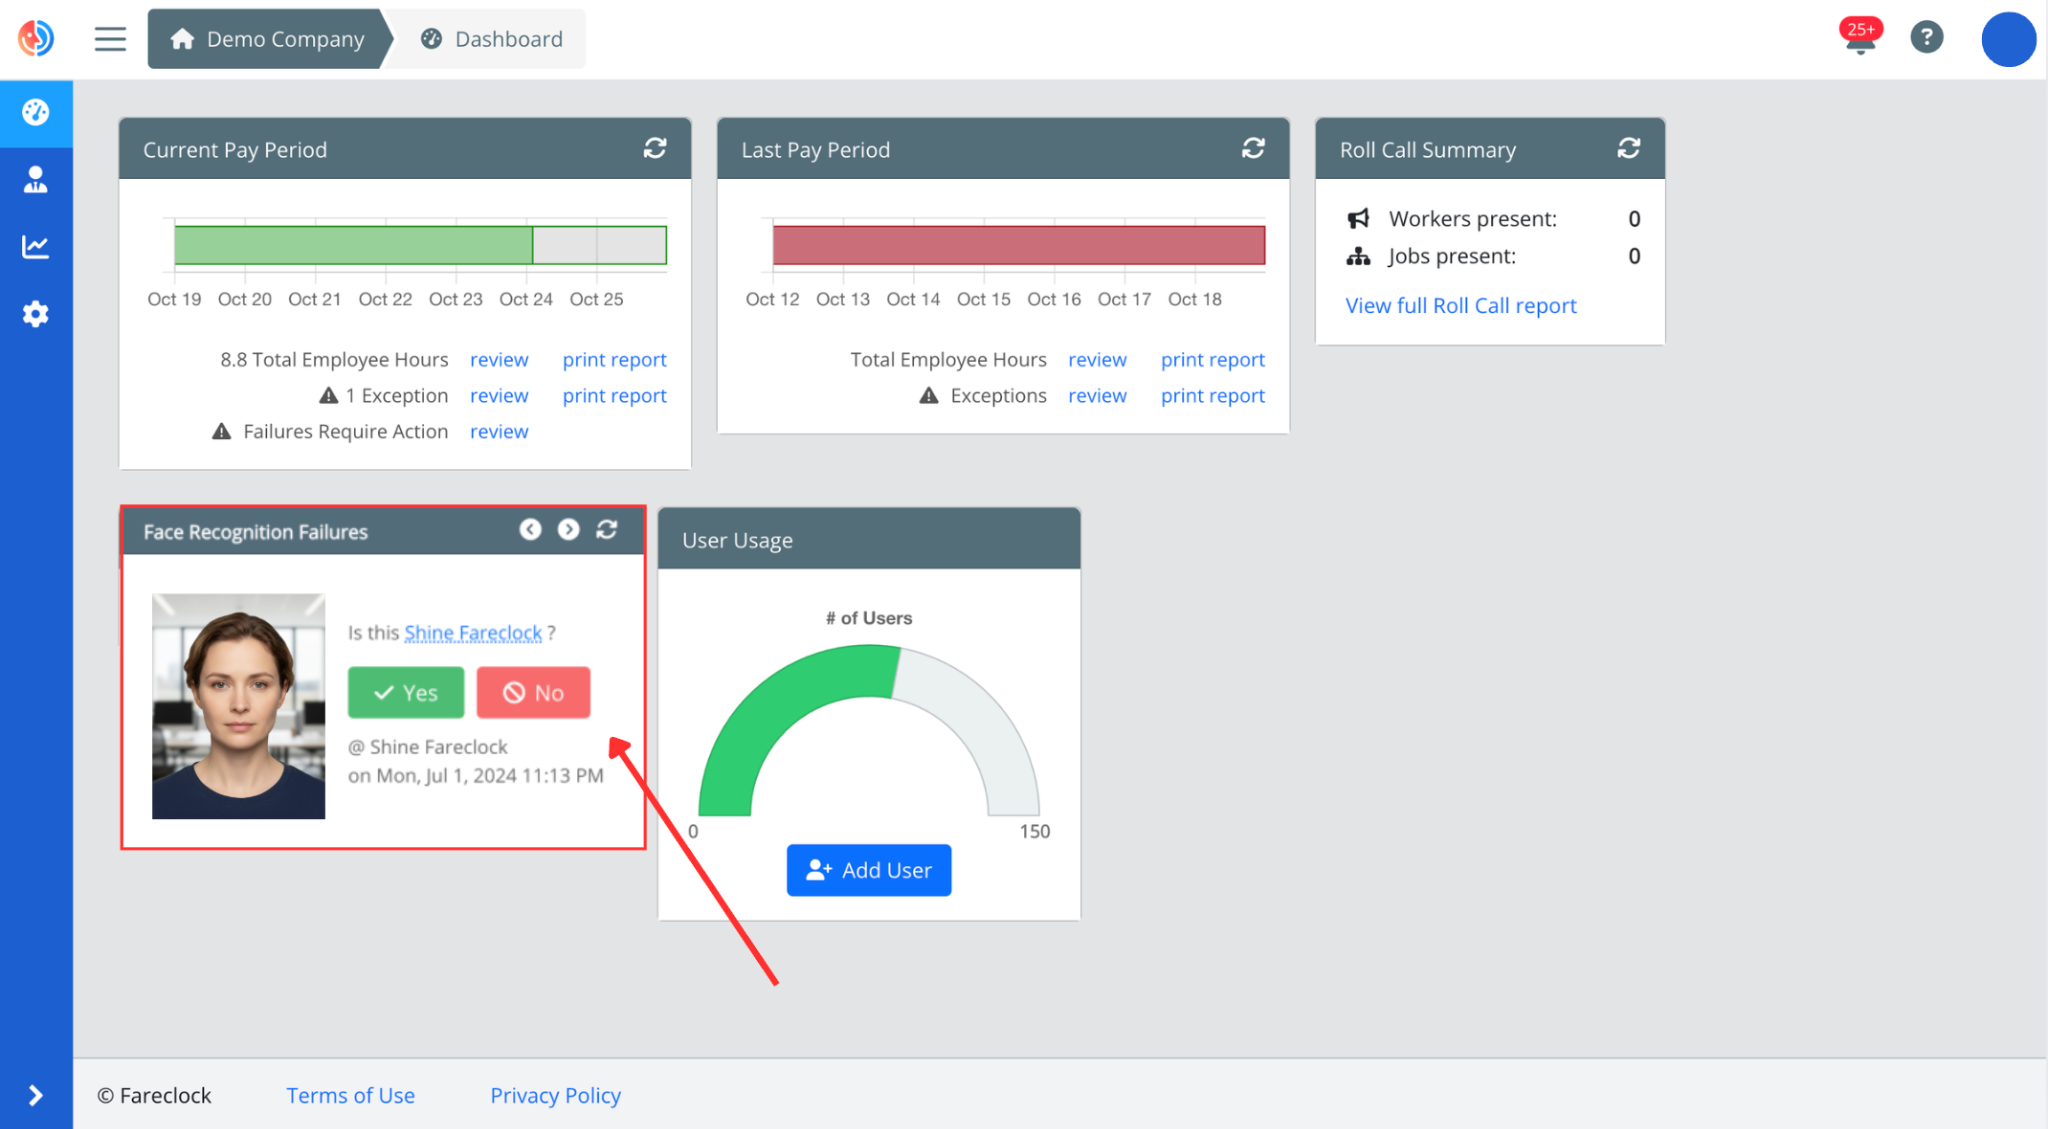Viewport: 2048px width, 1129px height.
Task: Open the hamburger navigation menu
Action: point(109,38)
